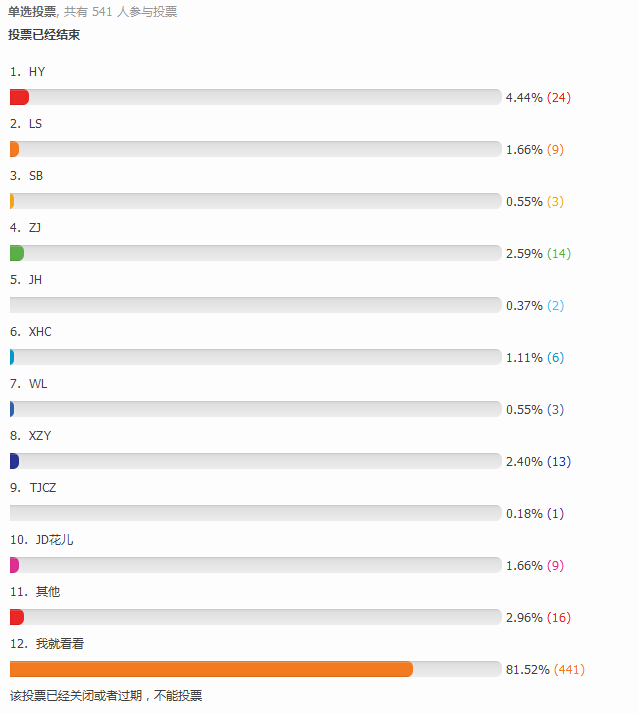Image resolution: width=638 pixels, height=714 pixels.
Task: Click the 1.66% (9) result for LS
Action: [x=535, y=149]
